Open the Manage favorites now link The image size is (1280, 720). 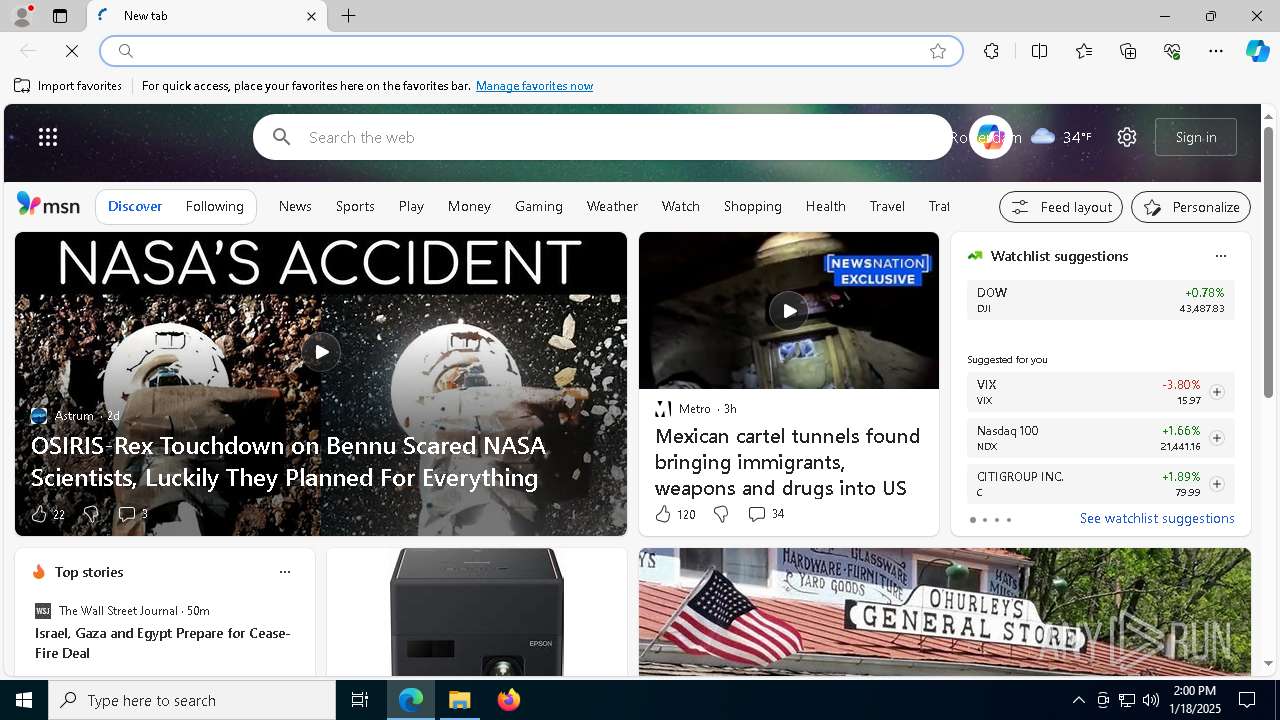click(534, 86)
